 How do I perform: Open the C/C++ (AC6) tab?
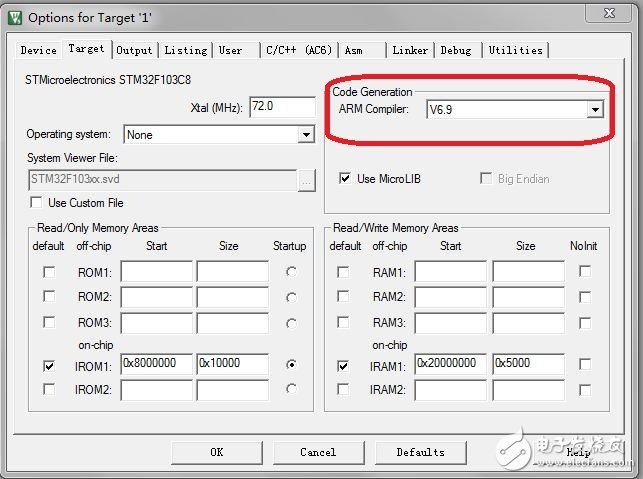[299, 50]
